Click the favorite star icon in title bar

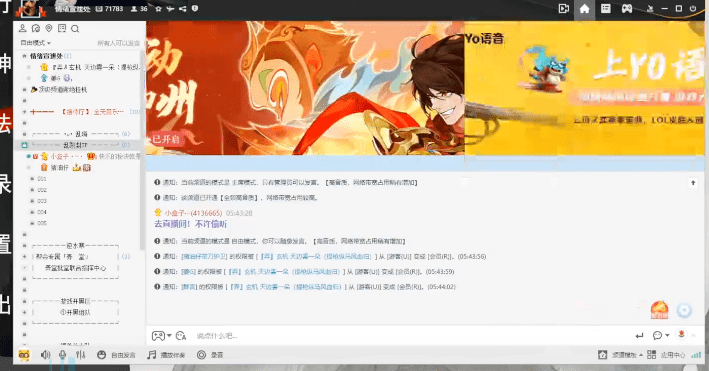pyautogui.click(x=158, y=8)
